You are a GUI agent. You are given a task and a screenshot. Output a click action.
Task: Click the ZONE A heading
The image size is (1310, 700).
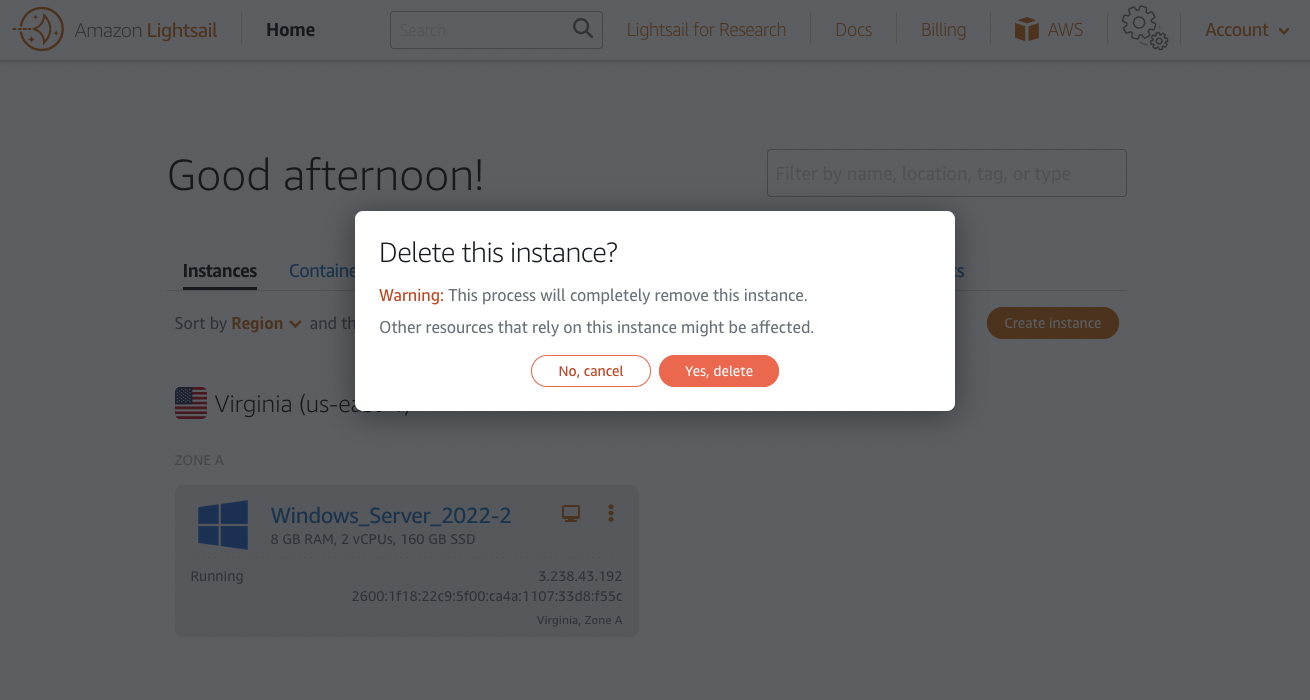tap(199, 460)
